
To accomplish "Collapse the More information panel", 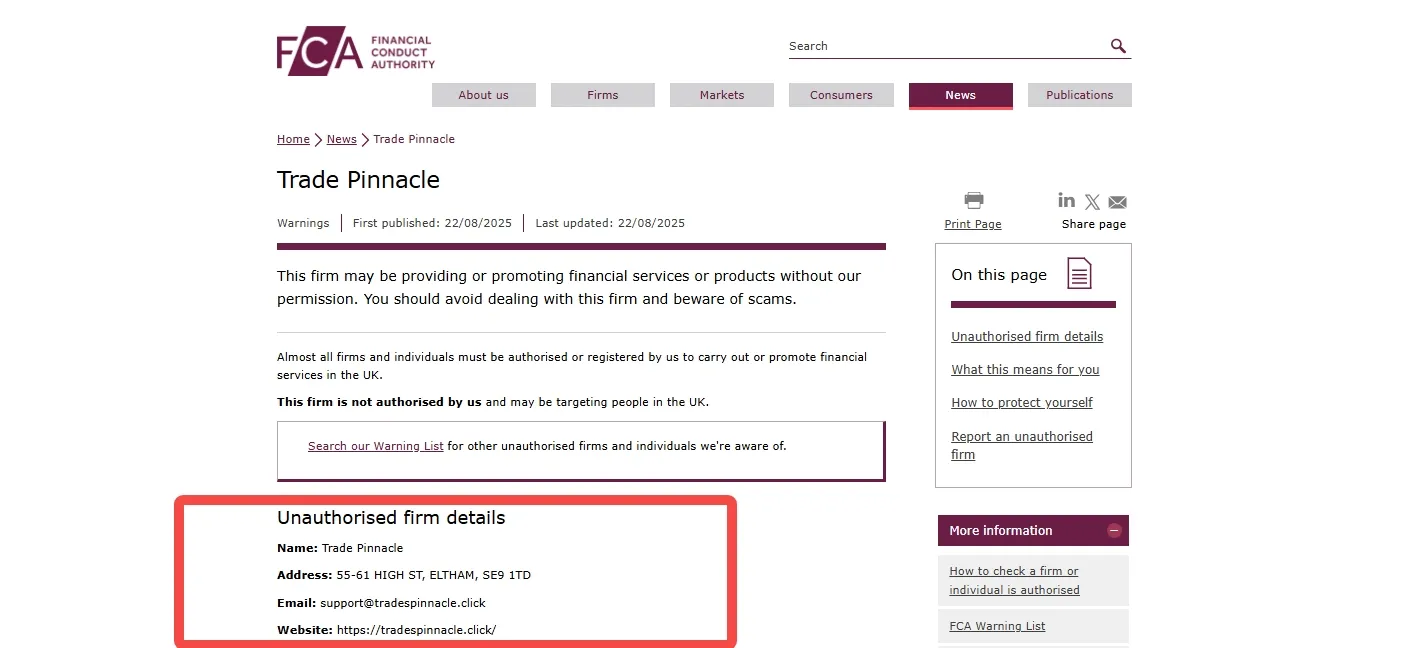I will coord(1114,531).
